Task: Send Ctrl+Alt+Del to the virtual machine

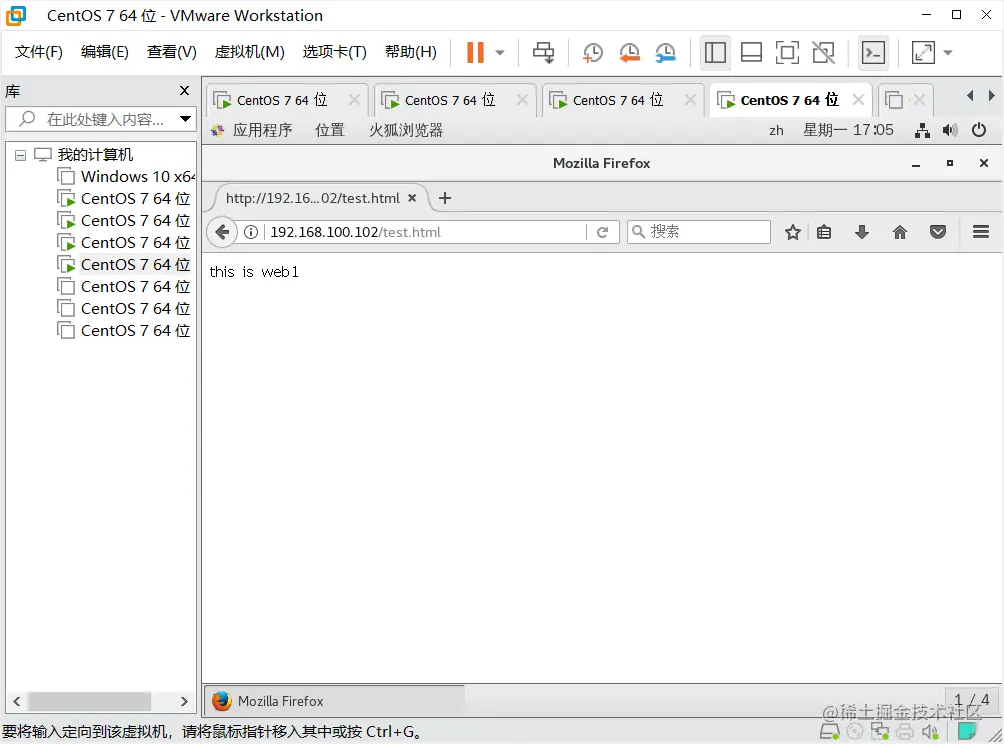Action: pyautogui.click(x=544, y=53)
